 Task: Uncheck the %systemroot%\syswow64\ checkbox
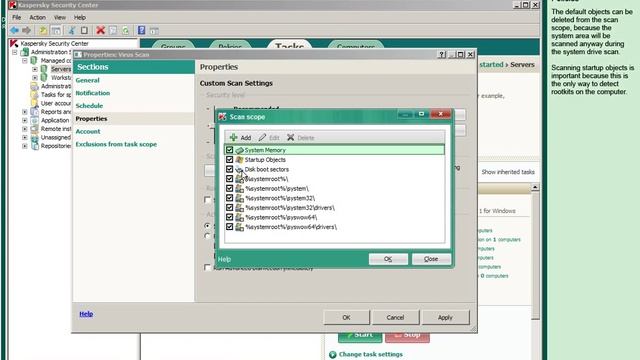pyautogui.click(x=229, y=217)
